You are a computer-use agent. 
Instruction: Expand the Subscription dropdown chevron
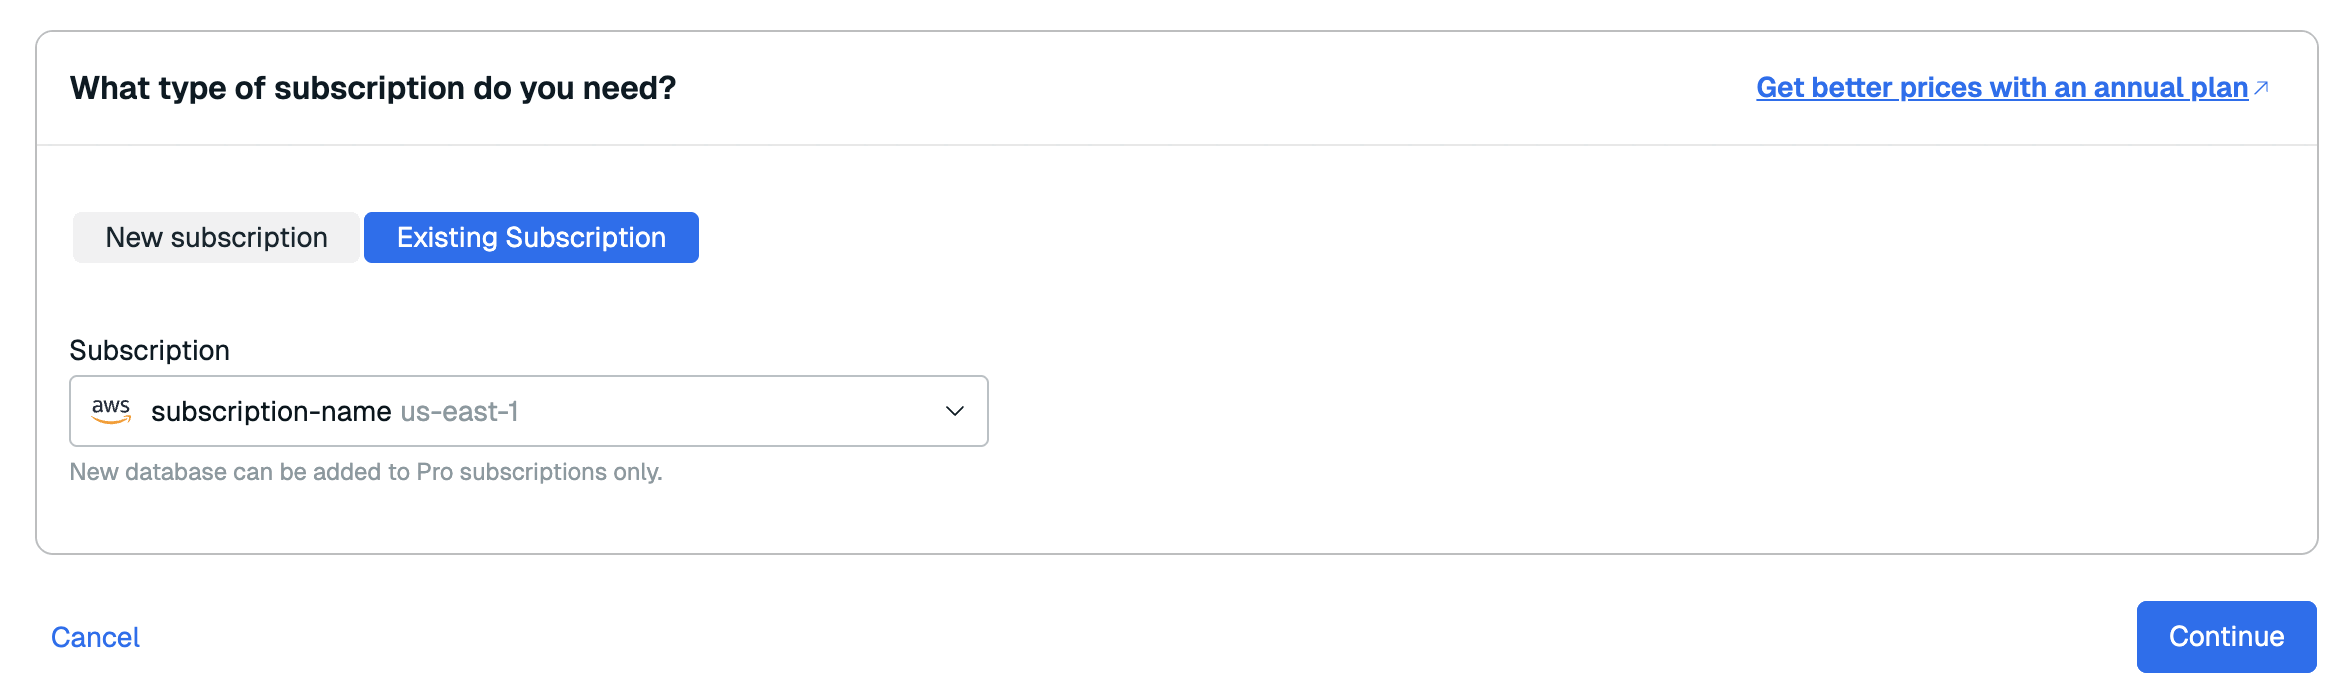coord(955,411)
